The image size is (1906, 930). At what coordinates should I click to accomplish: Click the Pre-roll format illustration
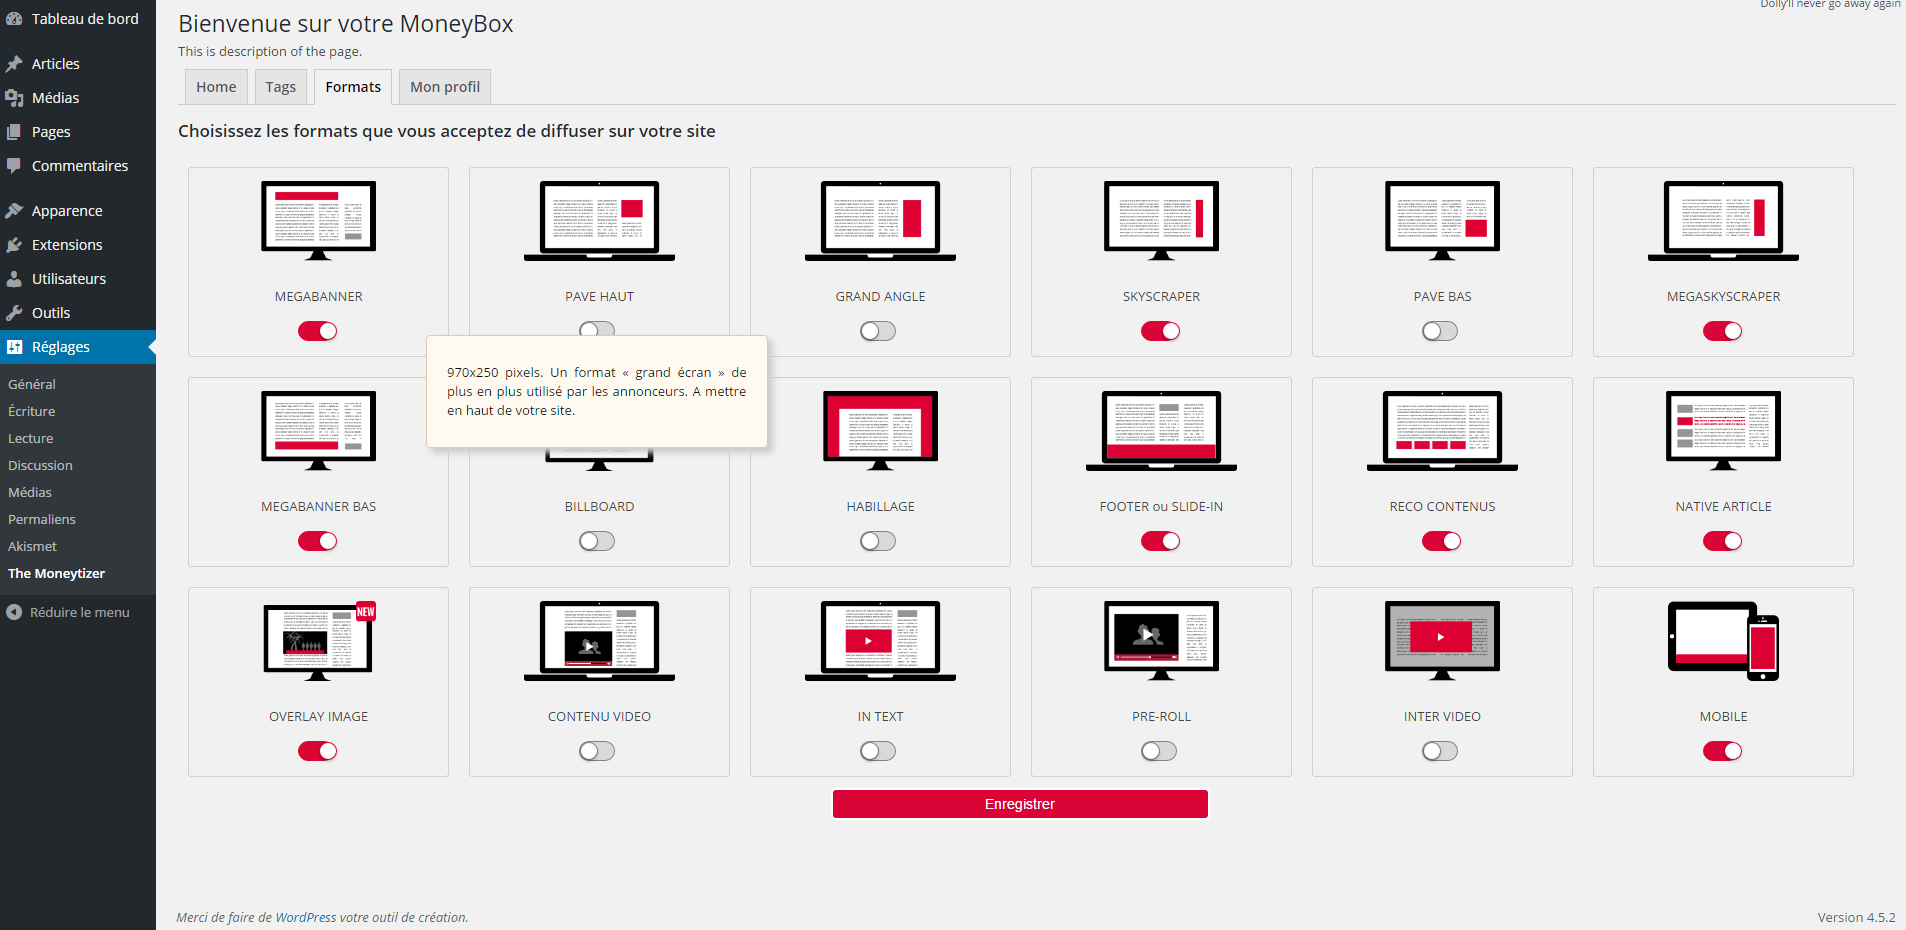(1162, 641)
